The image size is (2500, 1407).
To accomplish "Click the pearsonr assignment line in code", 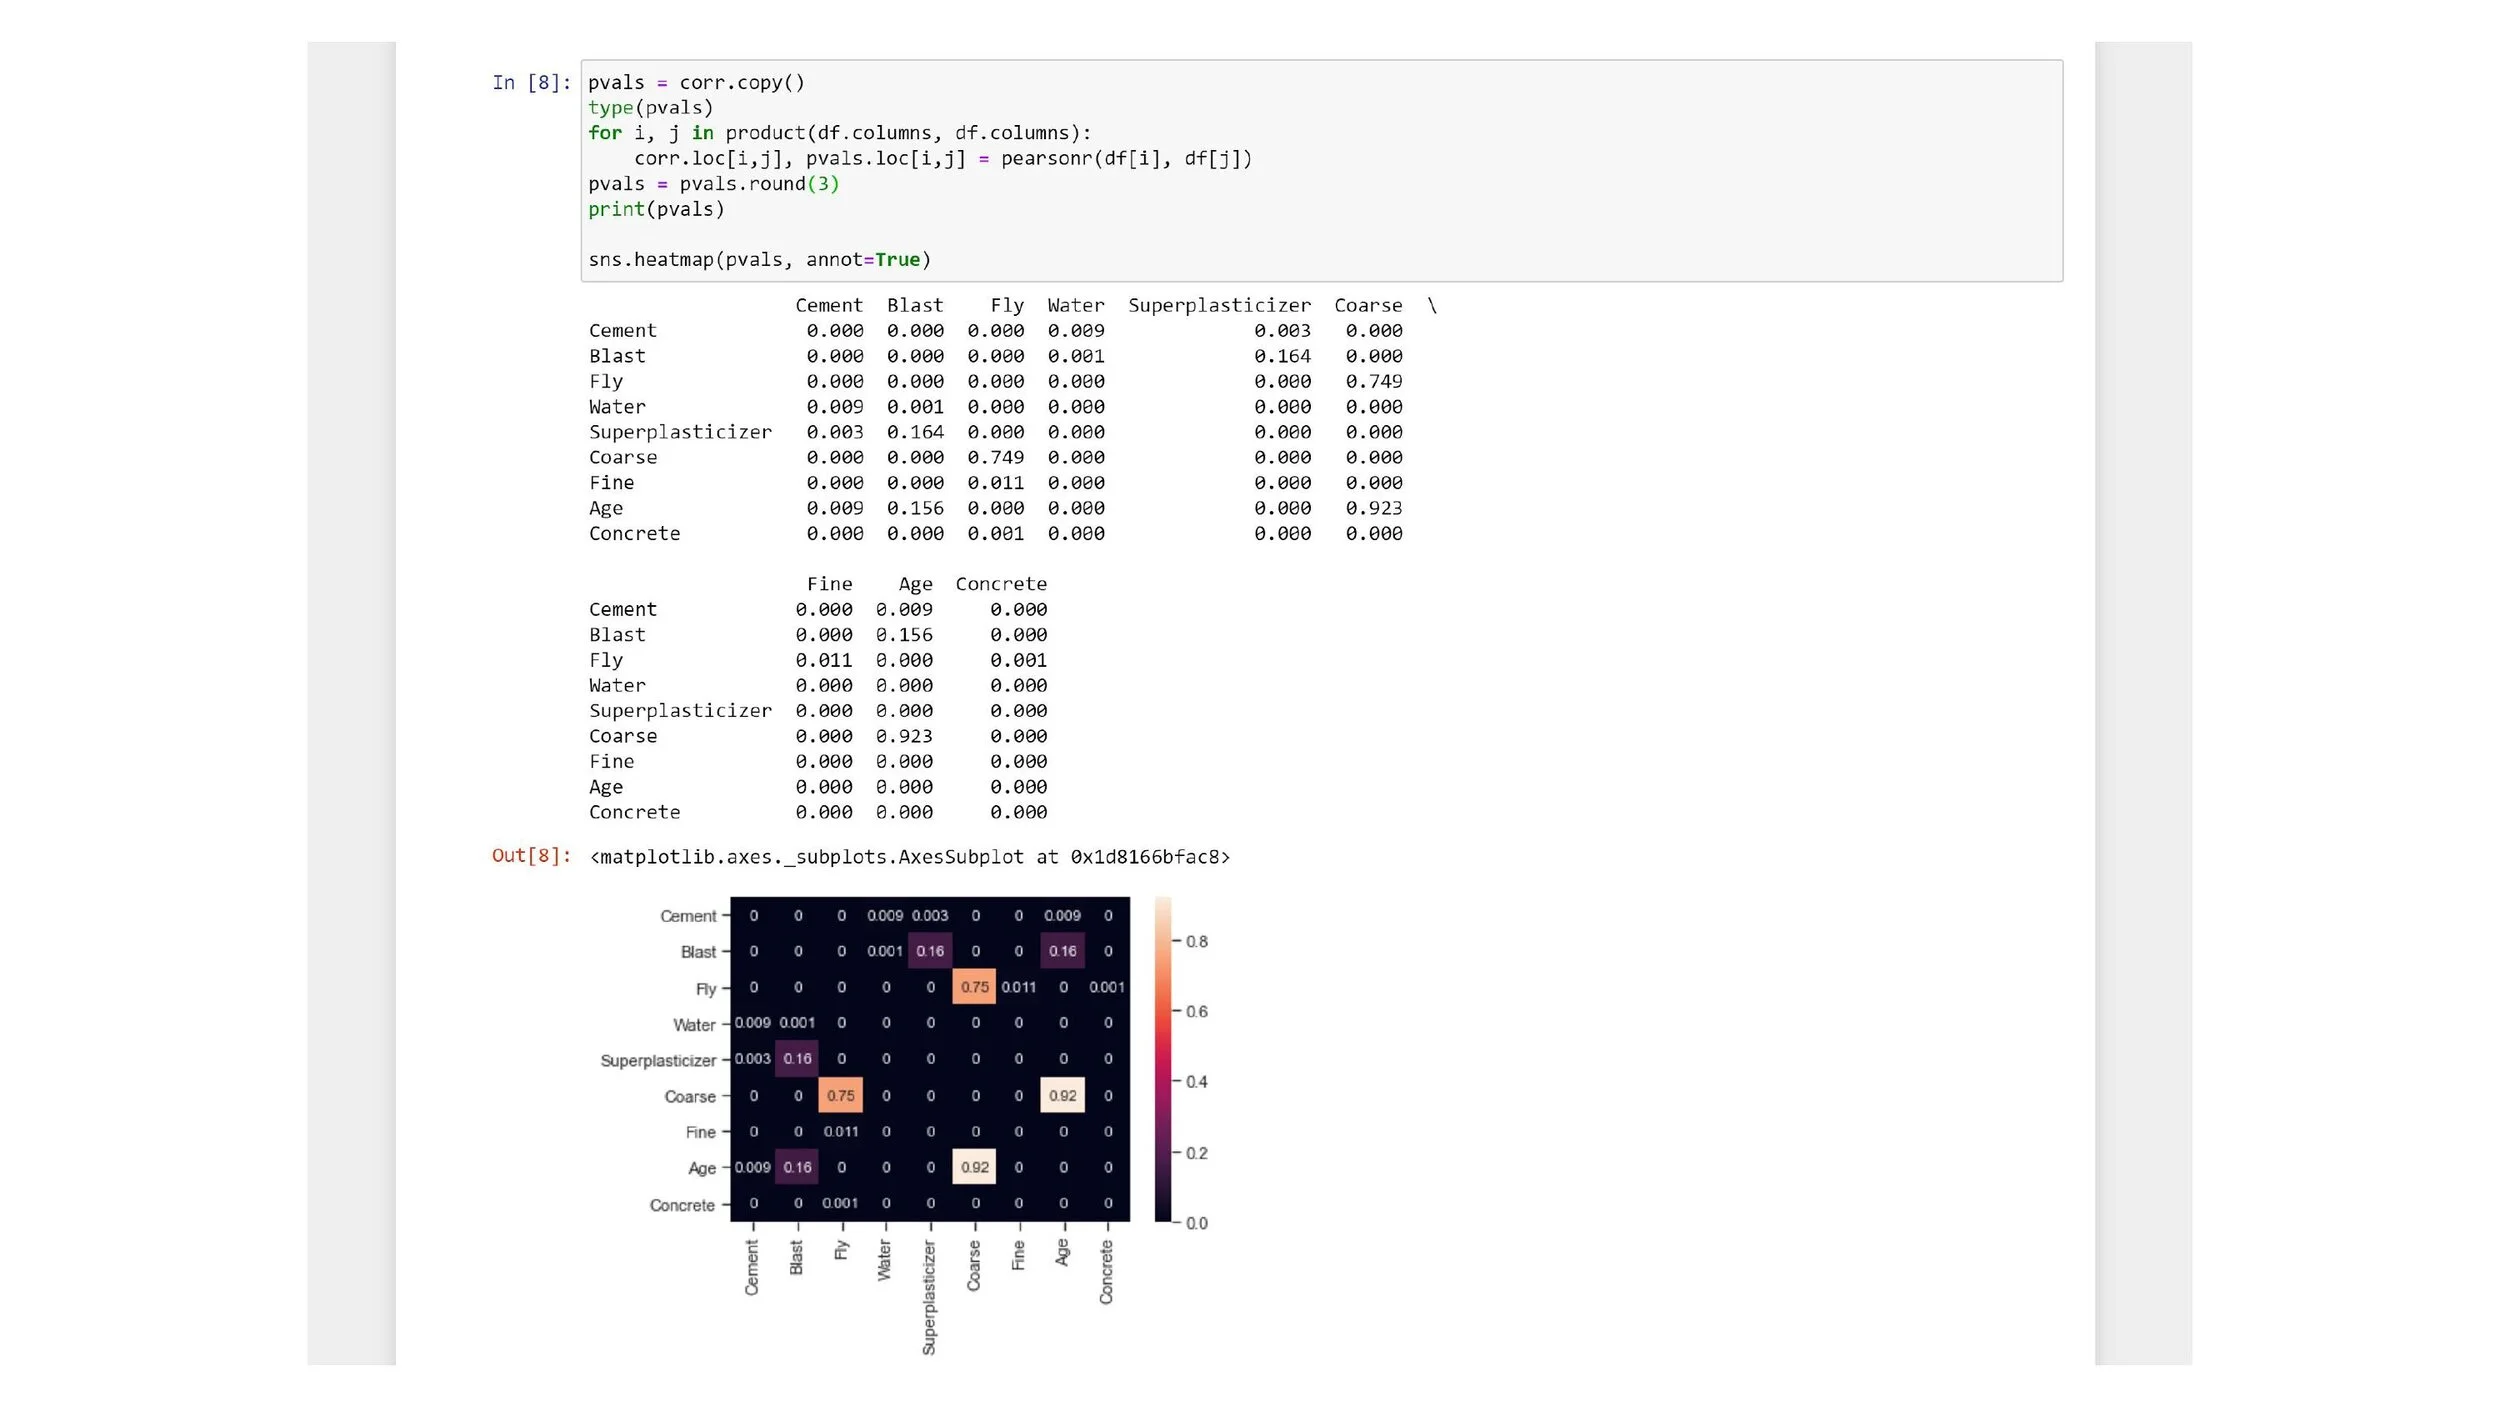I will 942,159.
